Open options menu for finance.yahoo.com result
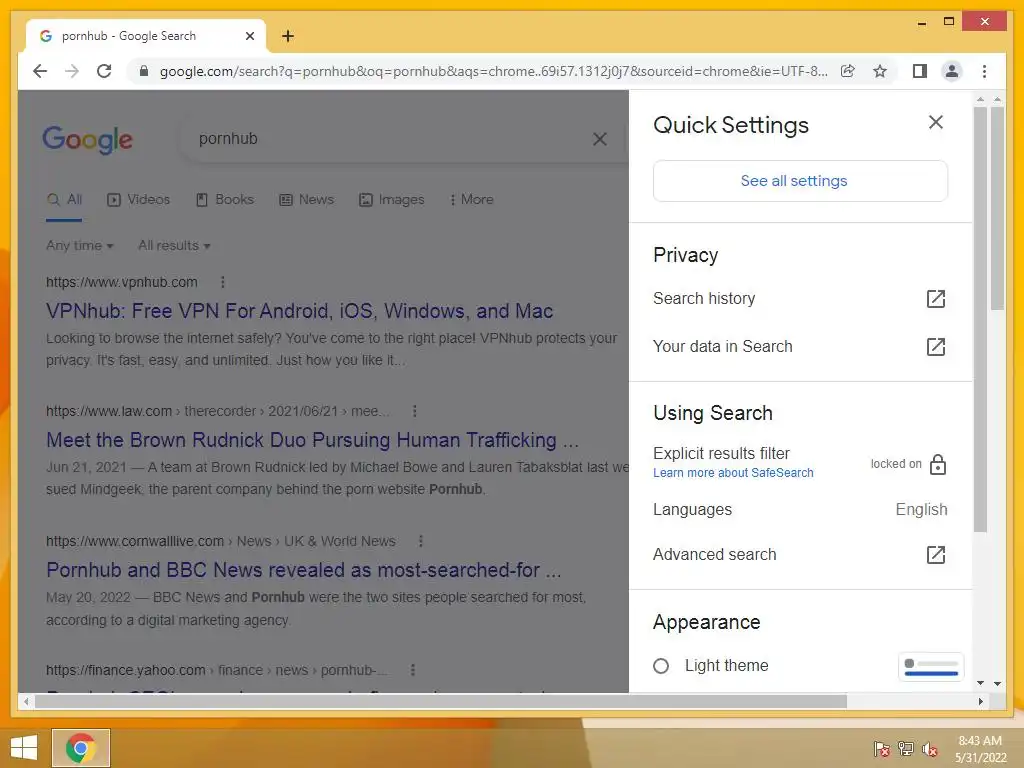1024x768 pixels. tap(412, 669)
